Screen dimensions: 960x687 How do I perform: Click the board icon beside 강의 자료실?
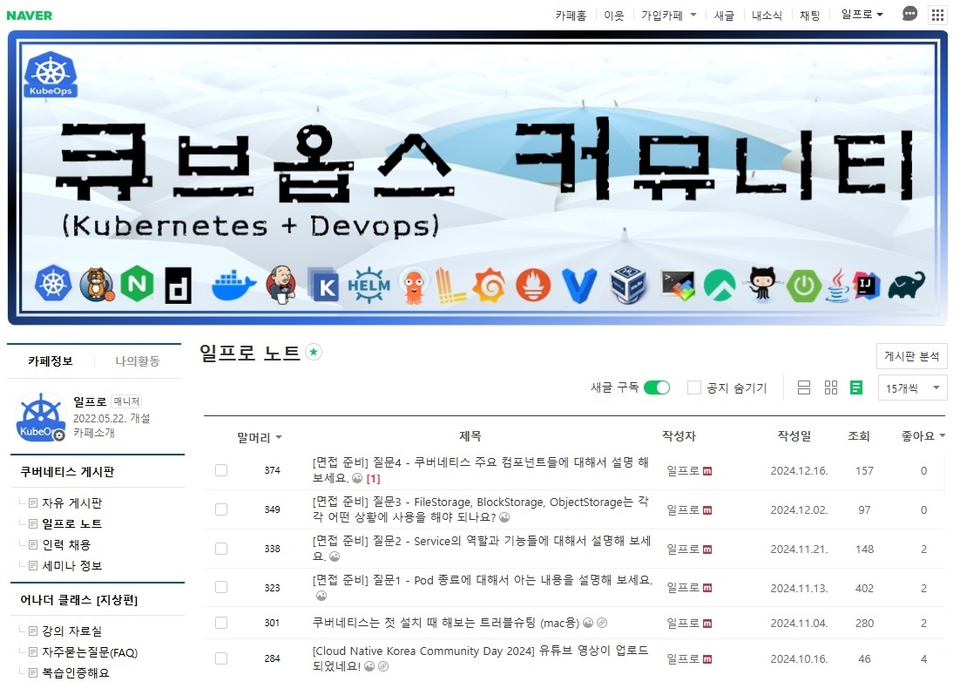[33, 631]
